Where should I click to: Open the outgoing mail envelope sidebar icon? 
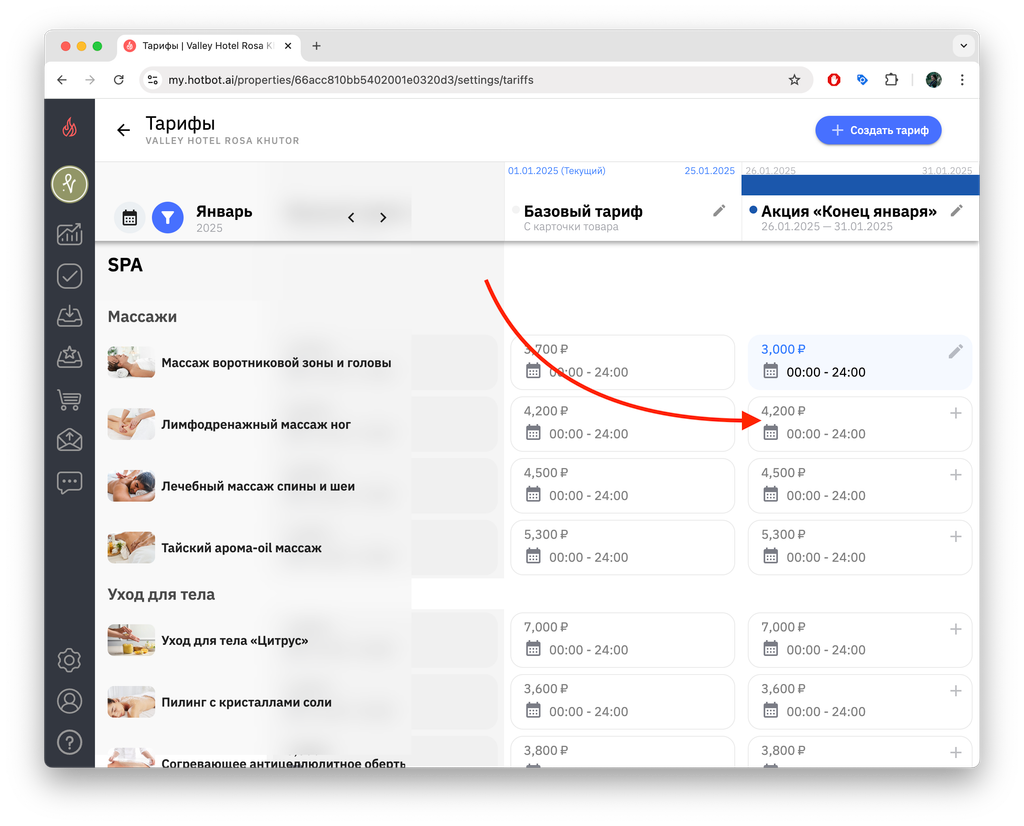tap(69, 440)
